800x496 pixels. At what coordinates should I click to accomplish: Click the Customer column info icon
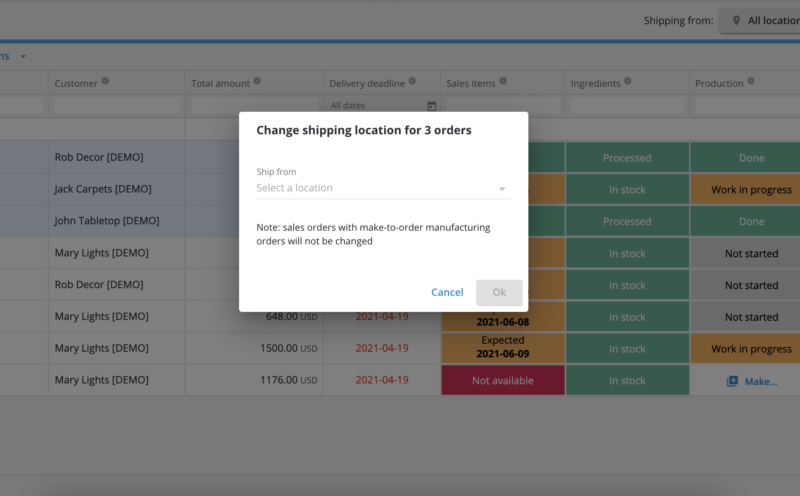click(x=105, y=81)
